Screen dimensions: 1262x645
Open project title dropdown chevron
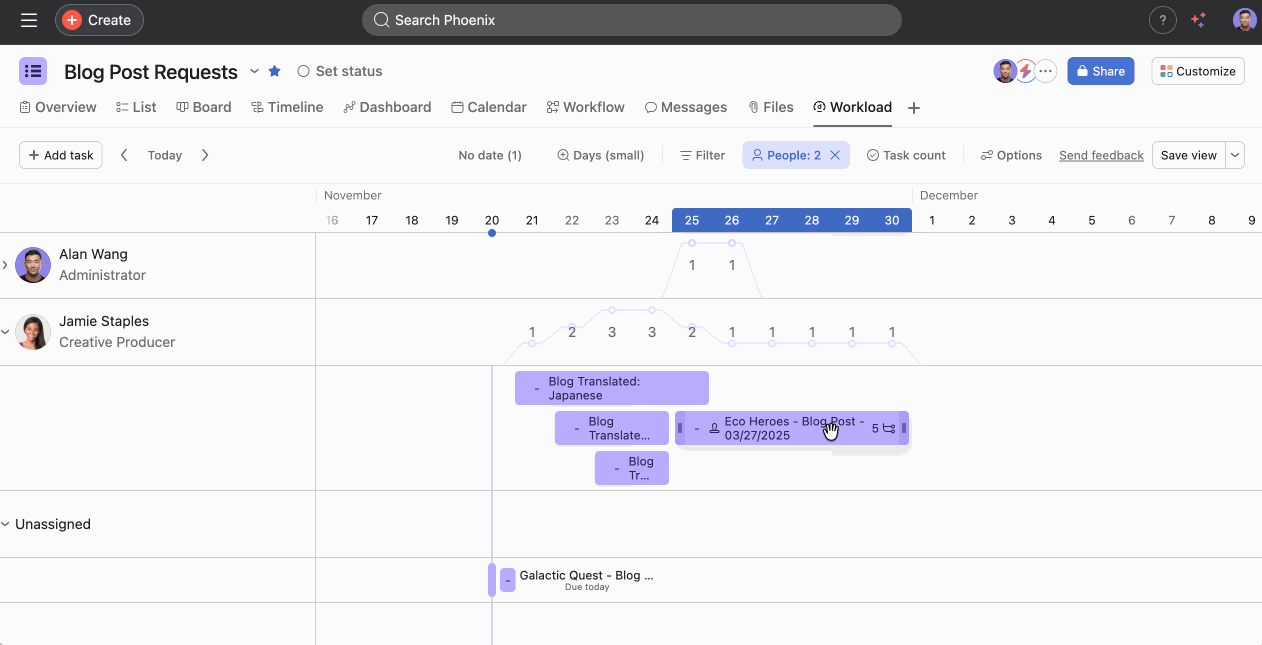tap(254, 71)
